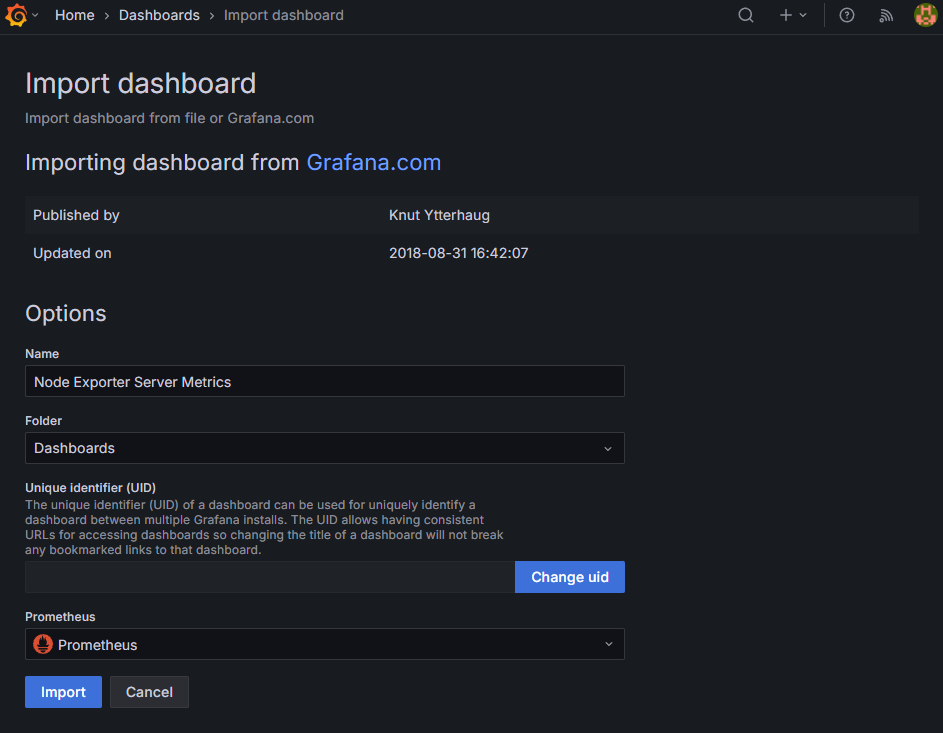Go to Home breadcrumb

pyautogui.click(x=75, y=15)
